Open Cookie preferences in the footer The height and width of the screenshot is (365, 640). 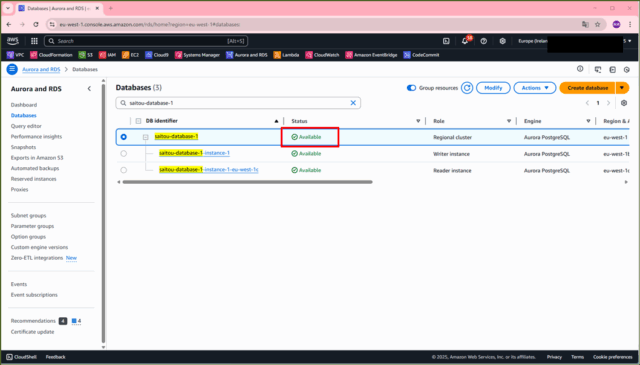612,357
